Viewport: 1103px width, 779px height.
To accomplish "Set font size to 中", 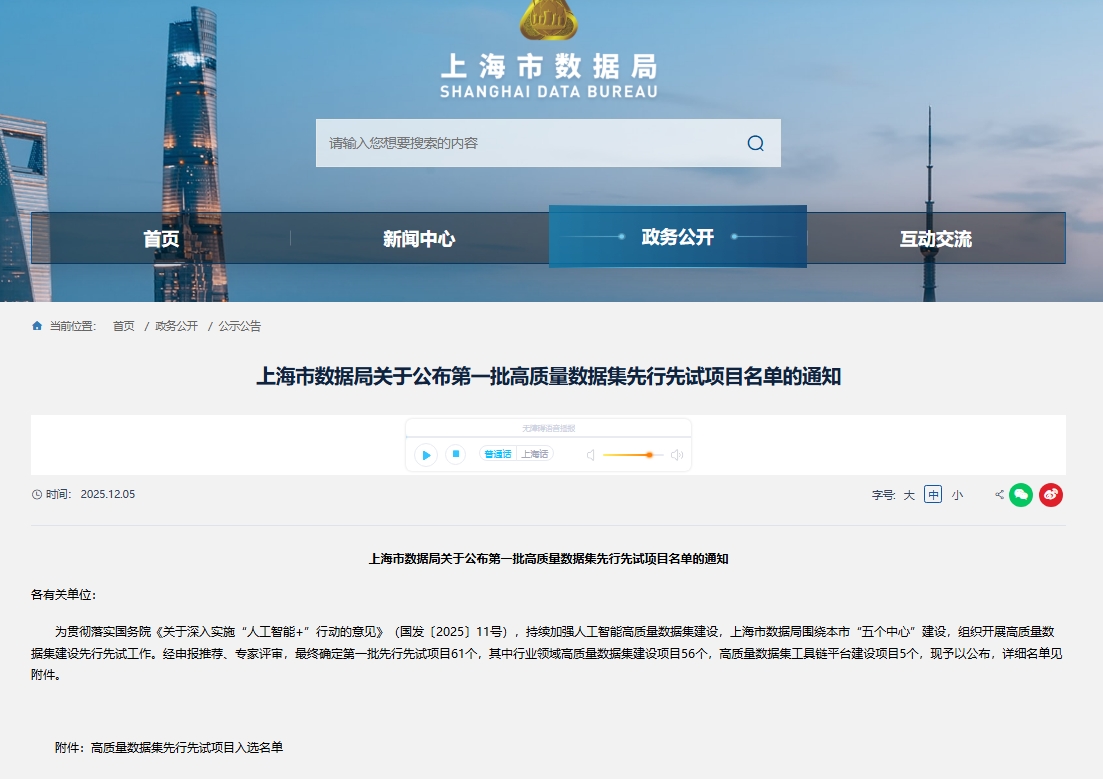I will coord(932,494).
